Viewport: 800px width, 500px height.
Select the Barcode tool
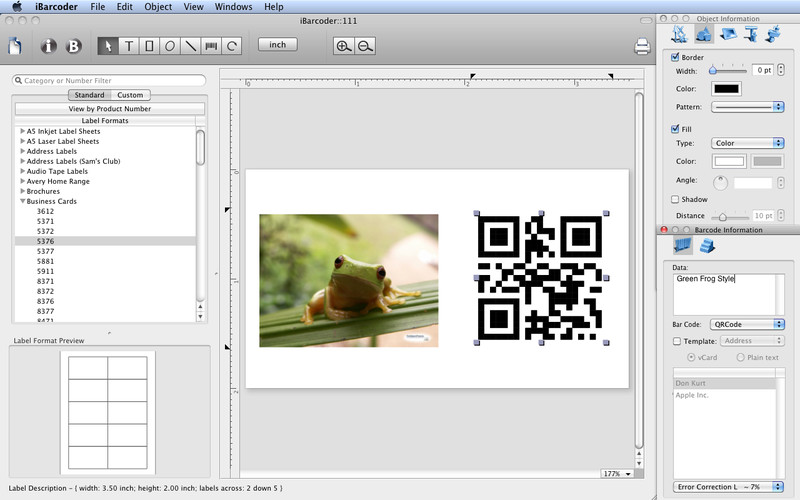211,46
